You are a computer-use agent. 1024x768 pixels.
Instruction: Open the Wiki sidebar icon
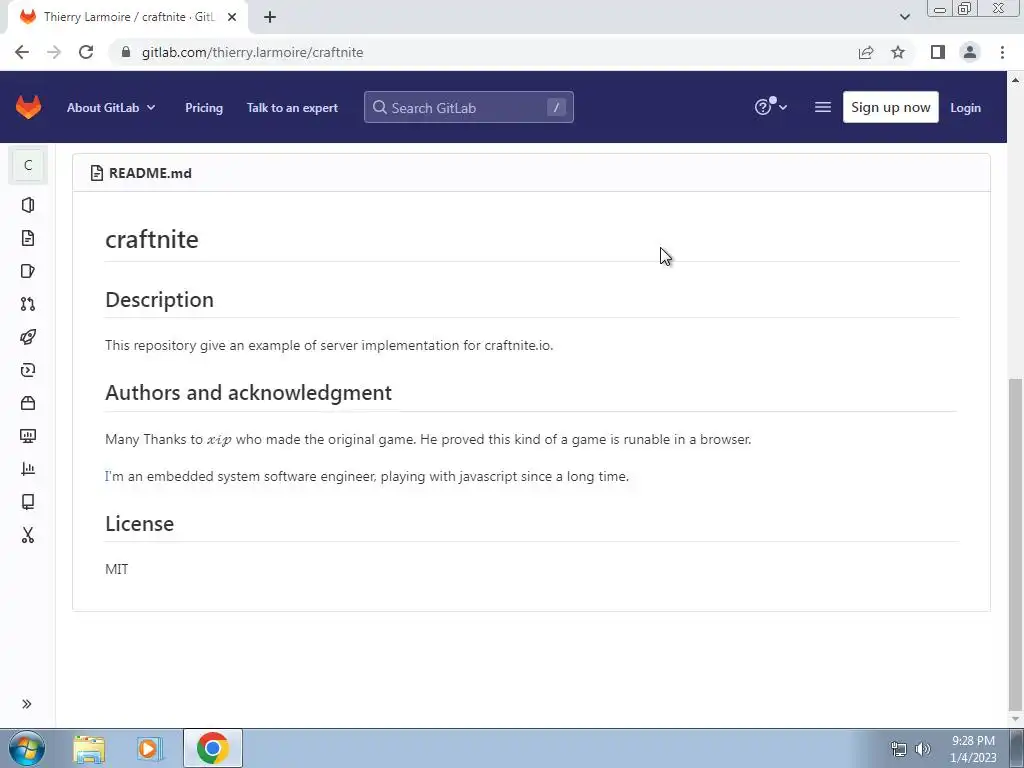27,502
